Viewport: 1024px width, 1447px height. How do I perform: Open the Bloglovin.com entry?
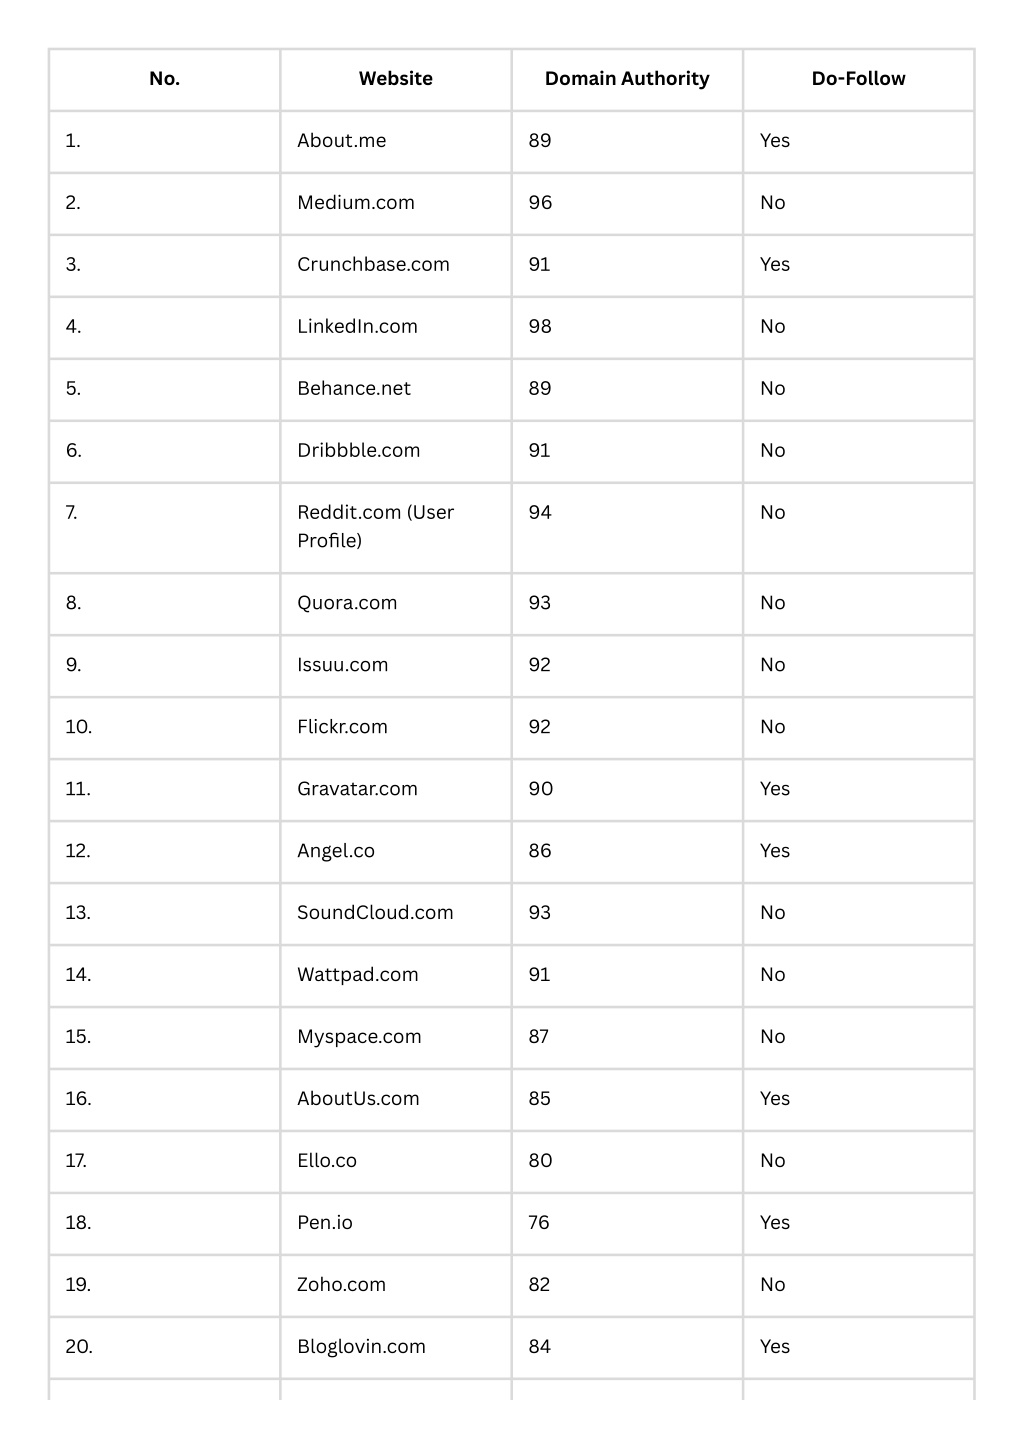361,1347
